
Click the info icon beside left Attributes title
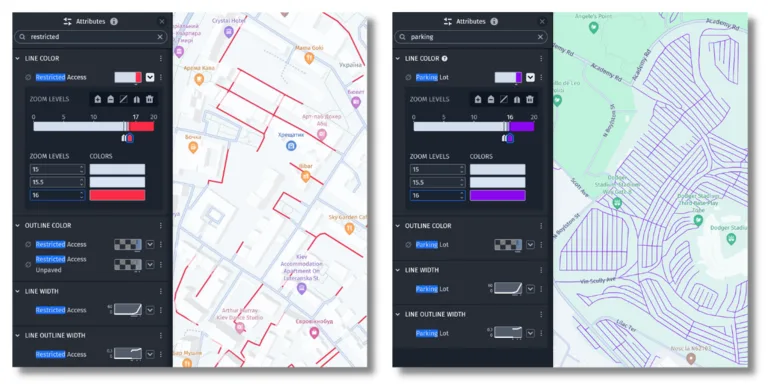114,22
